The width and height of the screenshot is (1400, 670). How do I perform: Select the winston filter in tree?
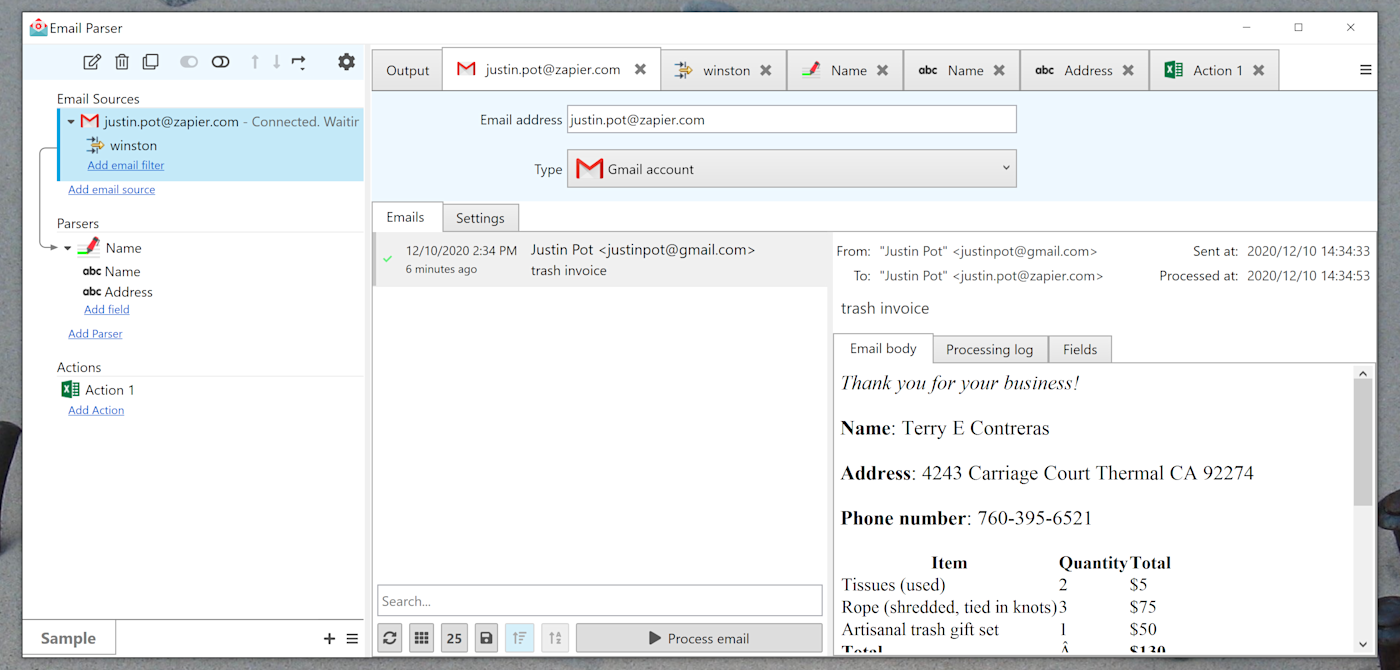pos(133,146)
